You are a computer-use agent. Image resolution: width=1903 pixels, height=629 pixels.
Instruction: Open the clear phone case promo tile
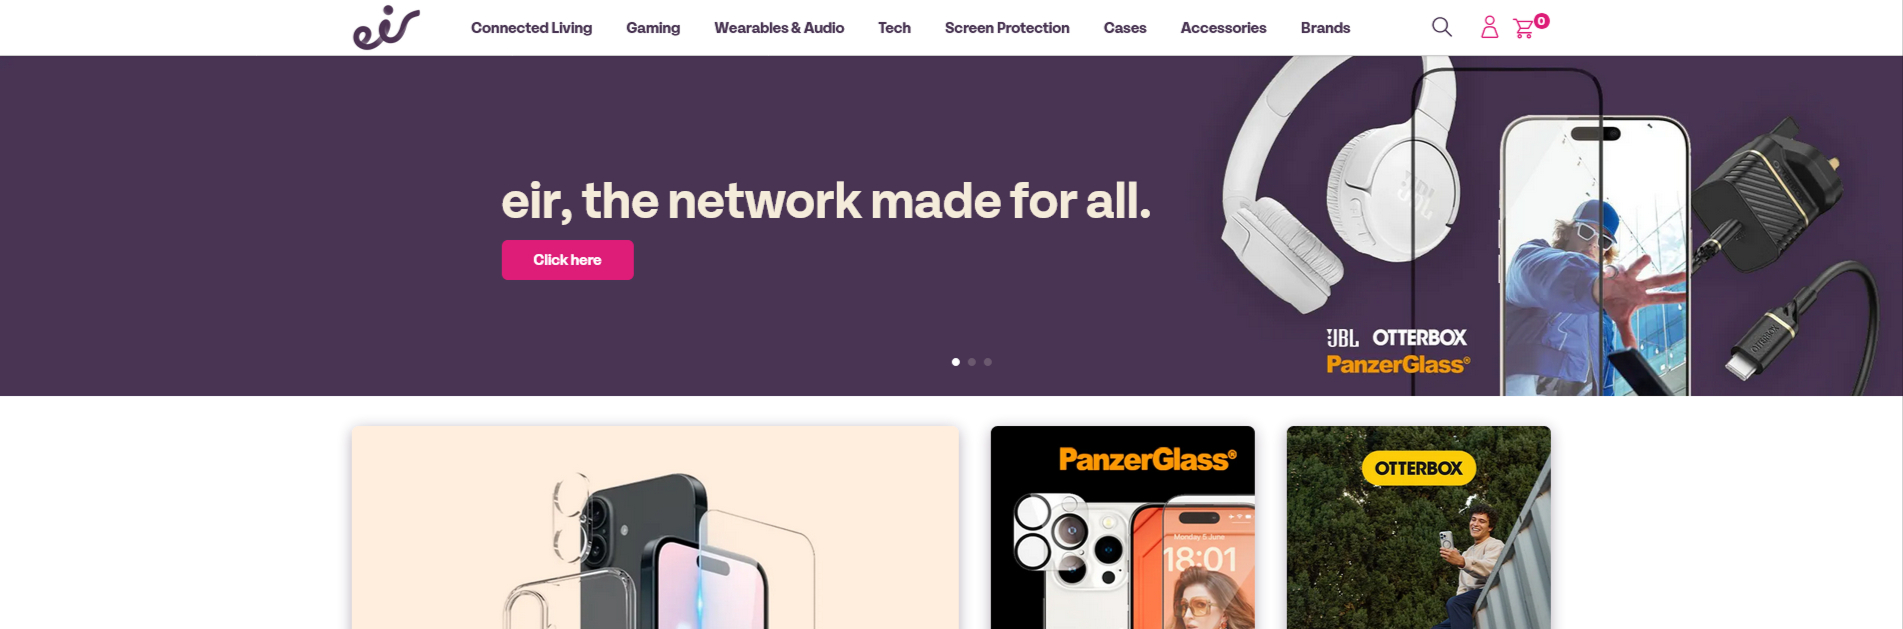tap(655, 528)
